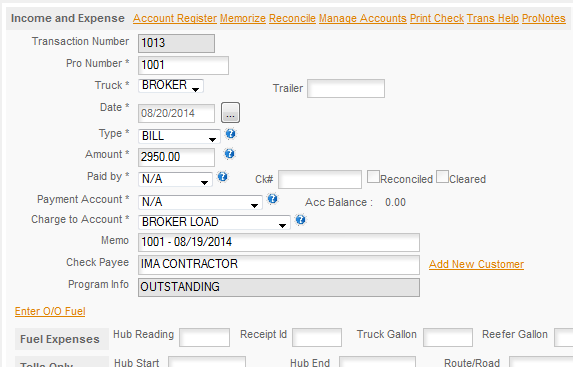Click the Reconcile link
Image resolution: width=573 pixels, height=367 pixels.
[x=292, y=18]
